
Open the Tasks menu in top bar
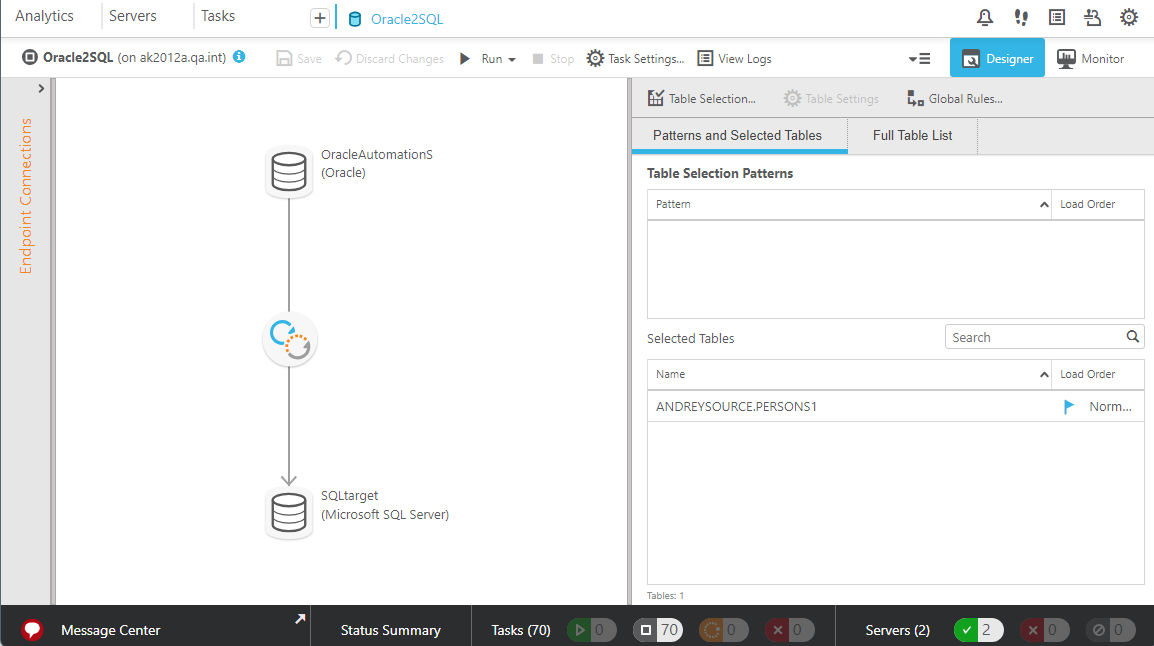(x=217, y=15)
